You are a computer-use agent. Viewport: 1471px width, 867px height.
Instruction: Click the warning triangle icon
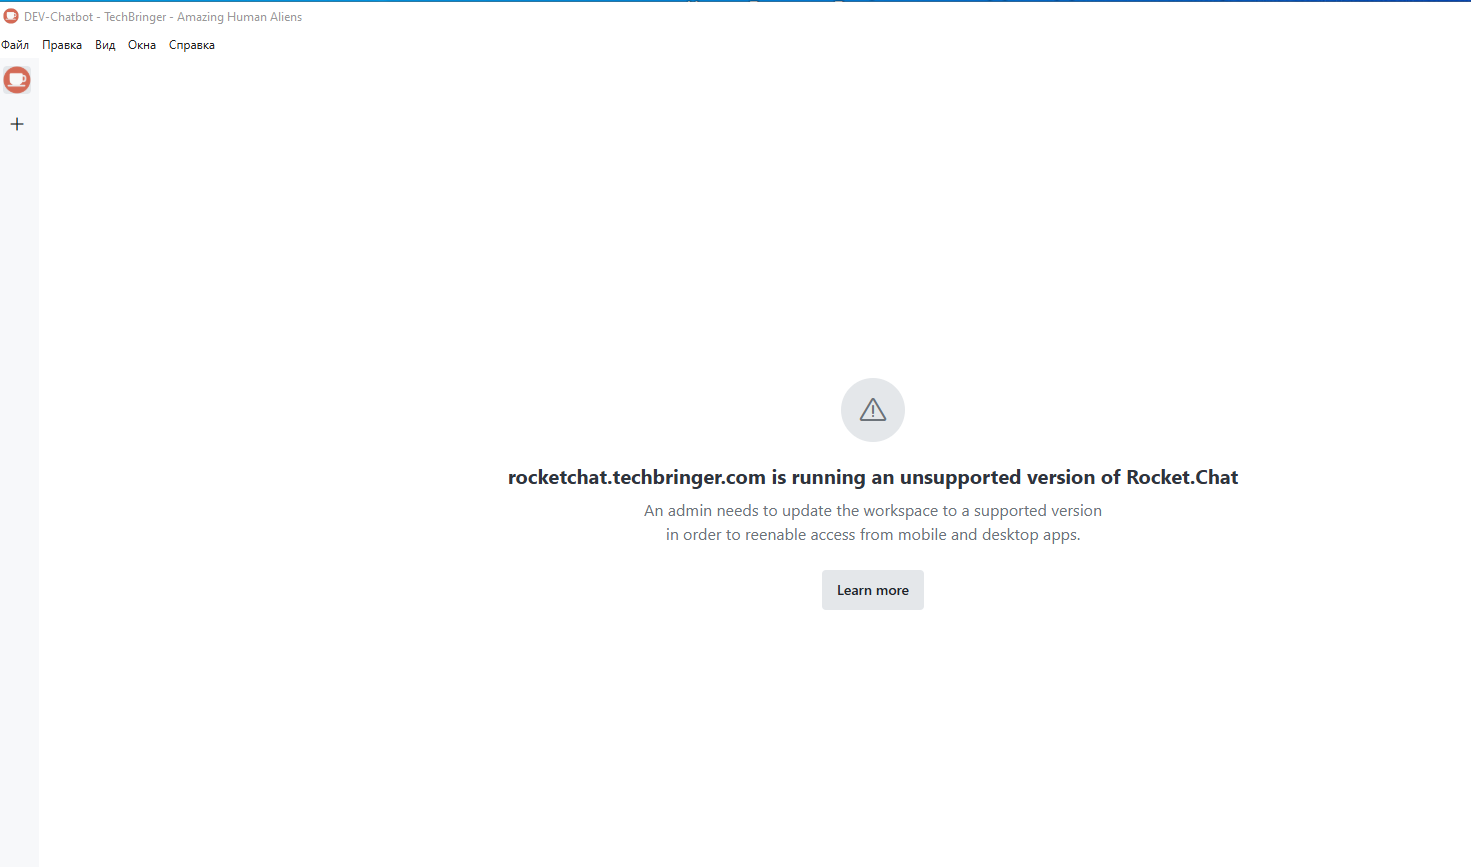873,410
